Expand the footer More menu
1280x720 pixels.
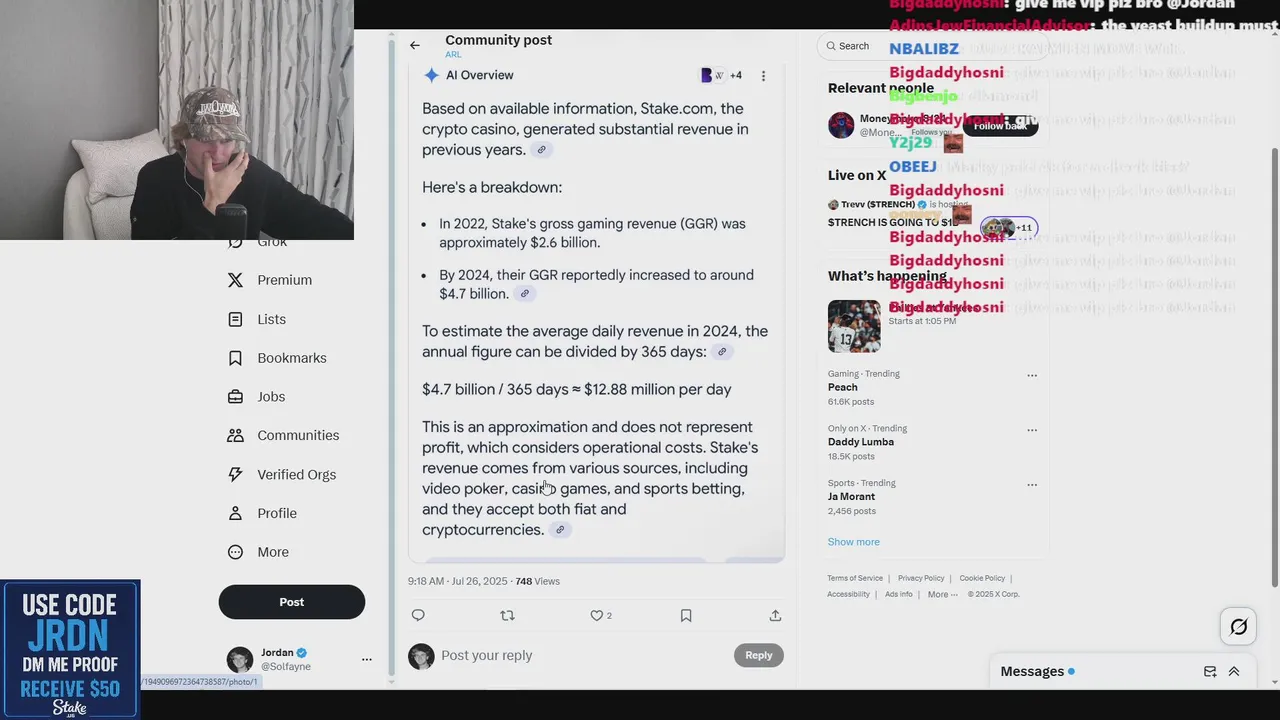pyautogui.click(x=942, y=594)
